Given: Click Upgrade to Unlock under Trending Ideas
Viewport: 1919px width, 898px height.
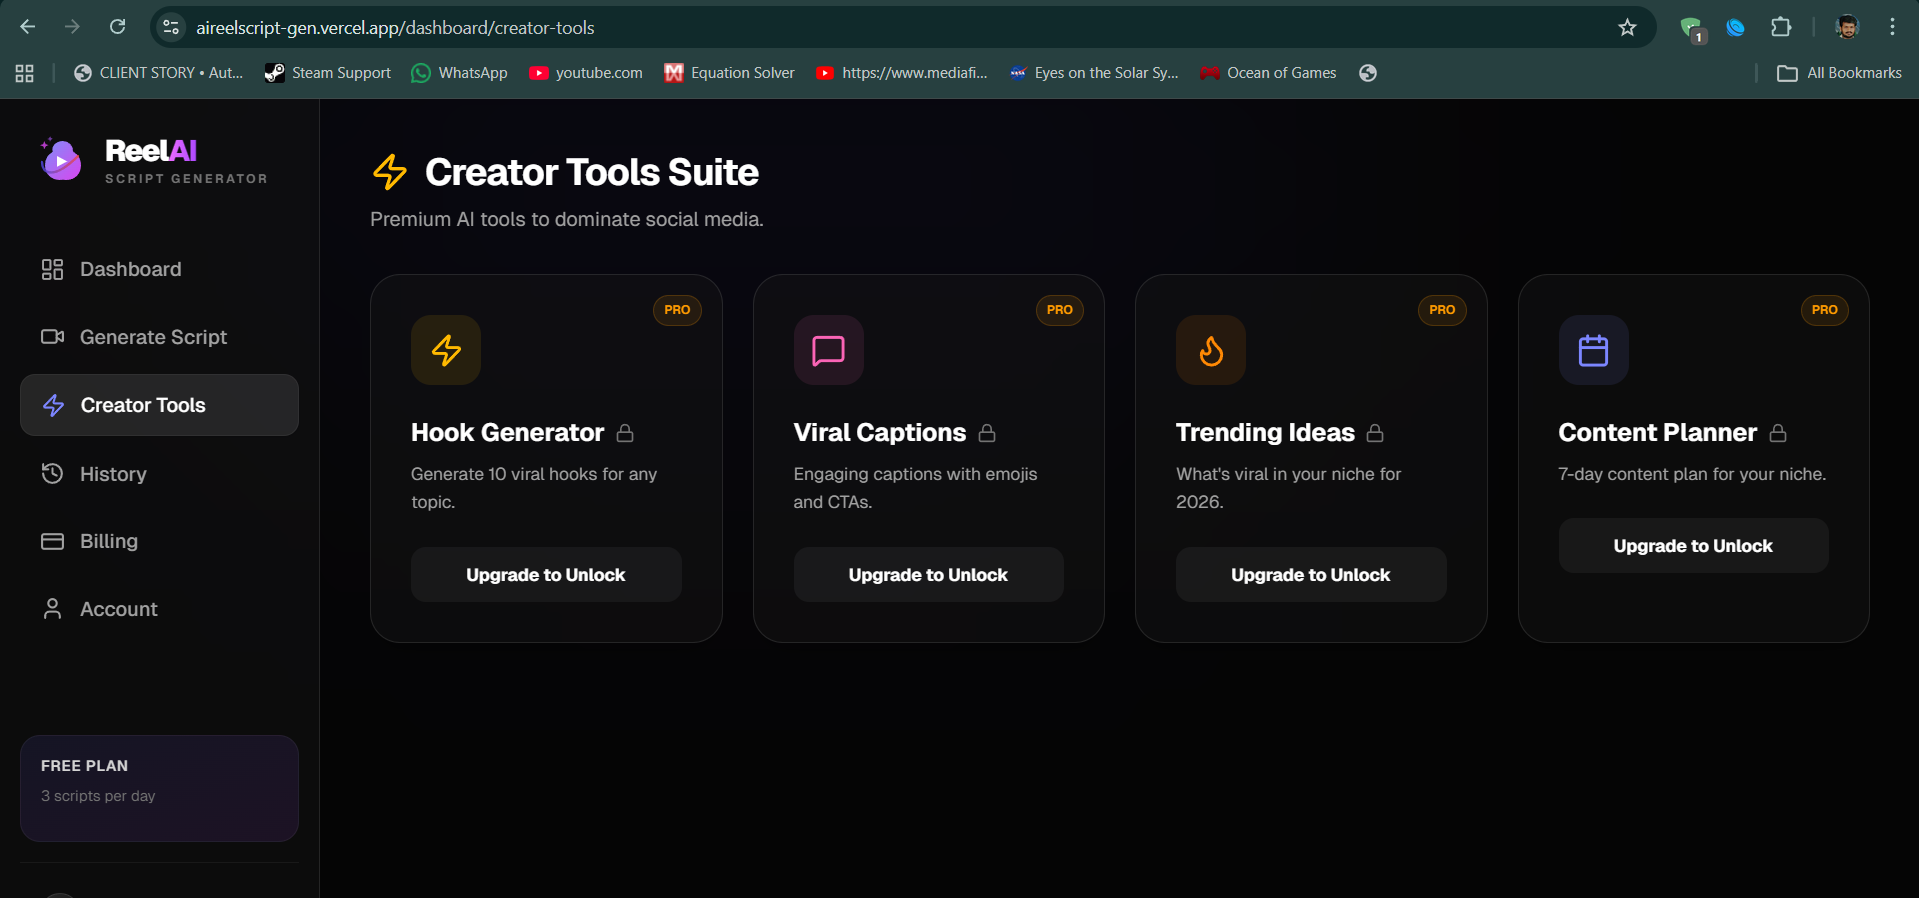Looking at the screenshot, I should (1311, 575).
